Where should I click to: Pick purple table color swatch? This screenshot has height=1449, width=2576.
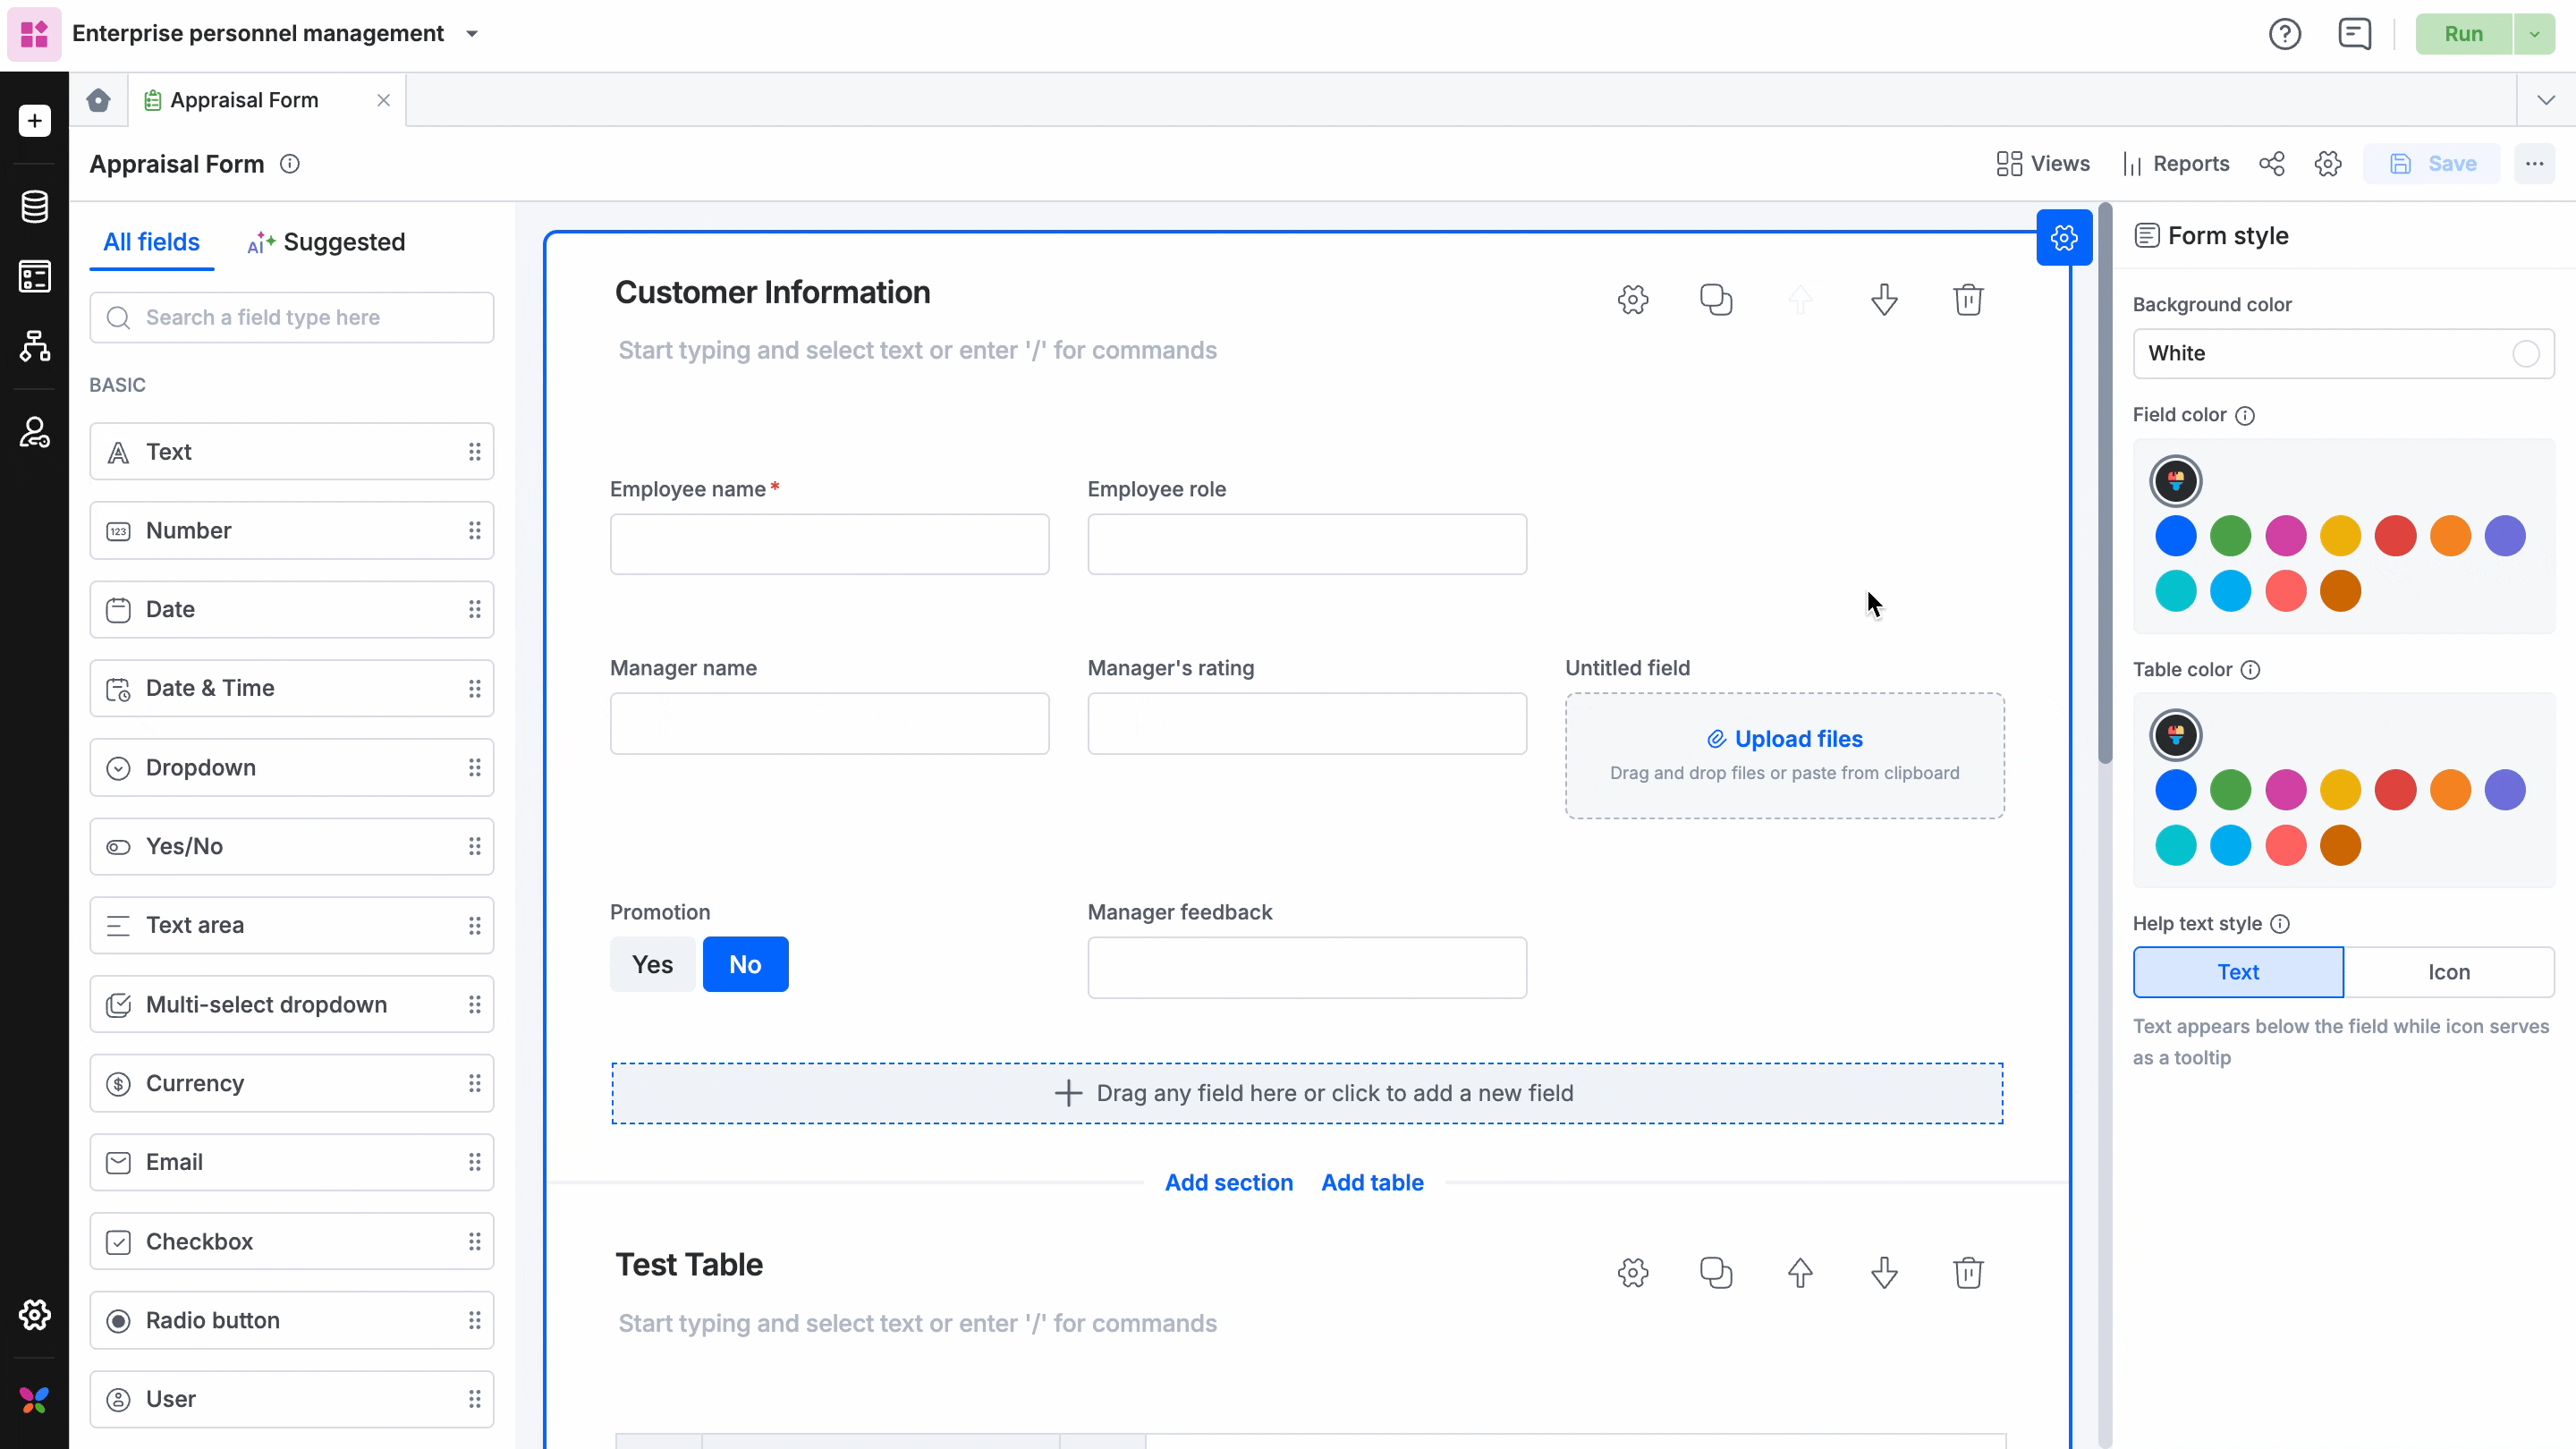tap(2505, 790)
